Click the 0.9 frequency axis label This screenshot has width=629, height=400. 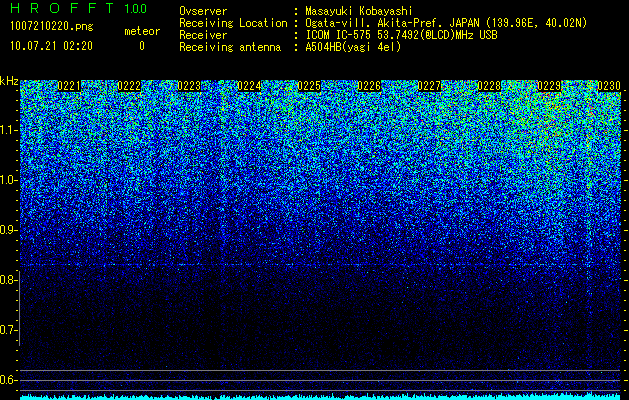[x=8, y=230]
